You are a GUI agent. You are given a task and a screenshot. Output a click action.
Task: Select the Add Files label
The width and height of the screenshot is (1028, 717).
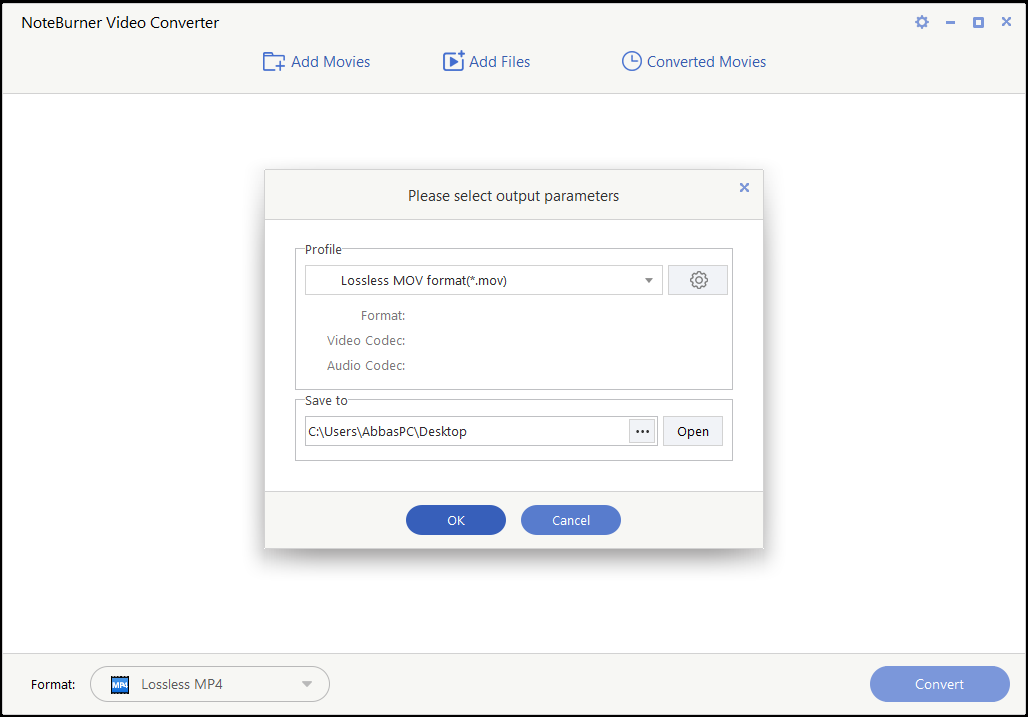(500, 62)
